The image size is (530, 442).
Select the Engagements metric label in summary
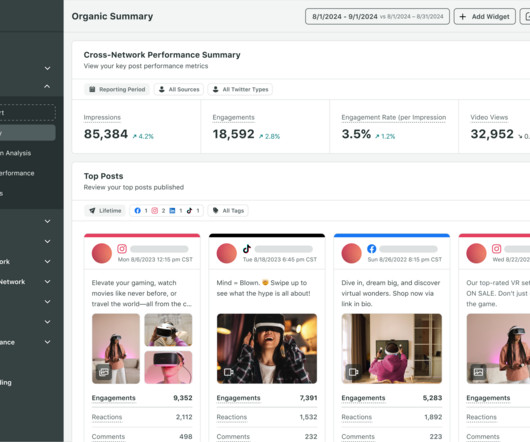(234, 117)
